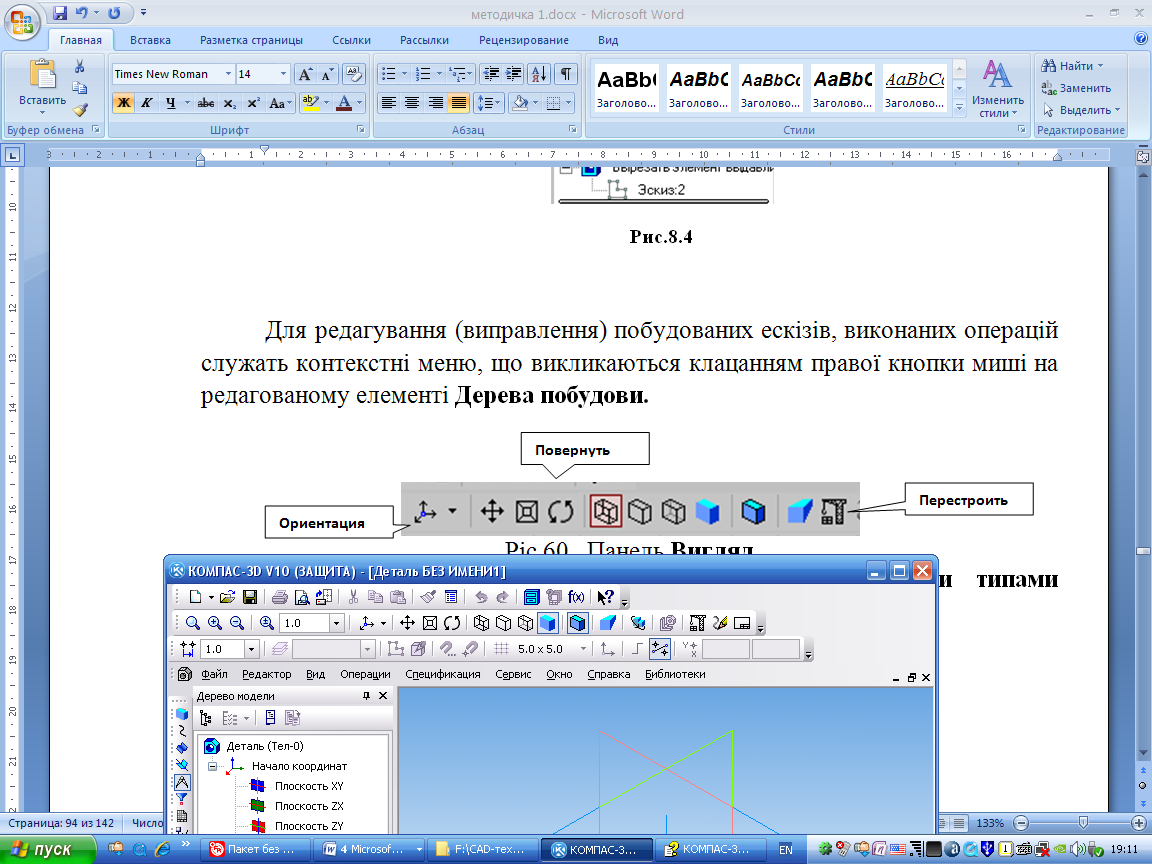Toggle Underline (Ч) formatting in Word
This screenshot has height=864, width=1152.
coord(170,103)
